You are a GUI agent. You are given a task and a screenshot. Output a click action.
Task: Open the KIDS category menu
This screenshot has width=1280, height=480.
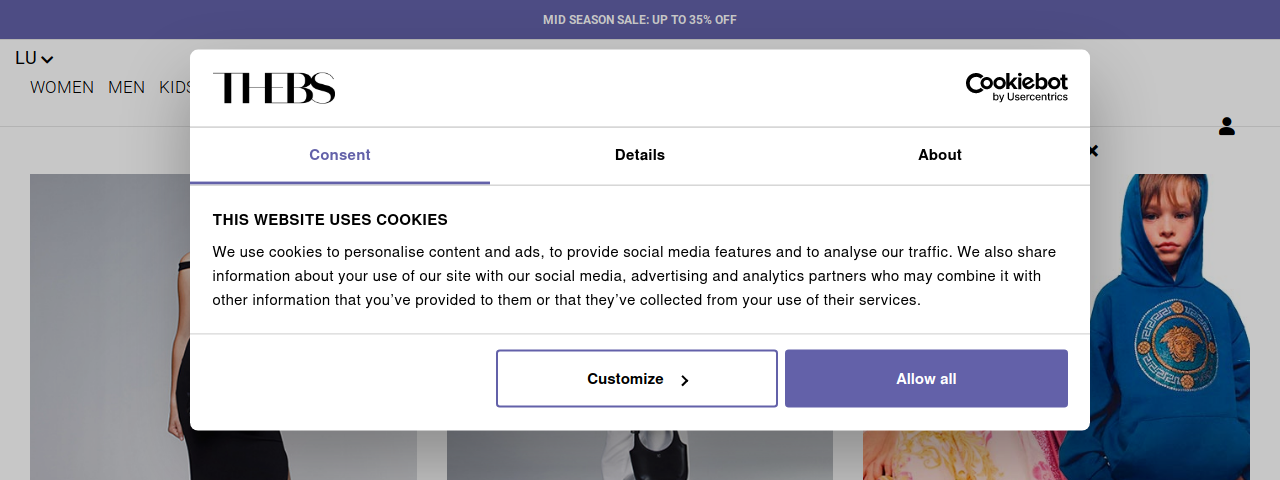coord(175,88)
